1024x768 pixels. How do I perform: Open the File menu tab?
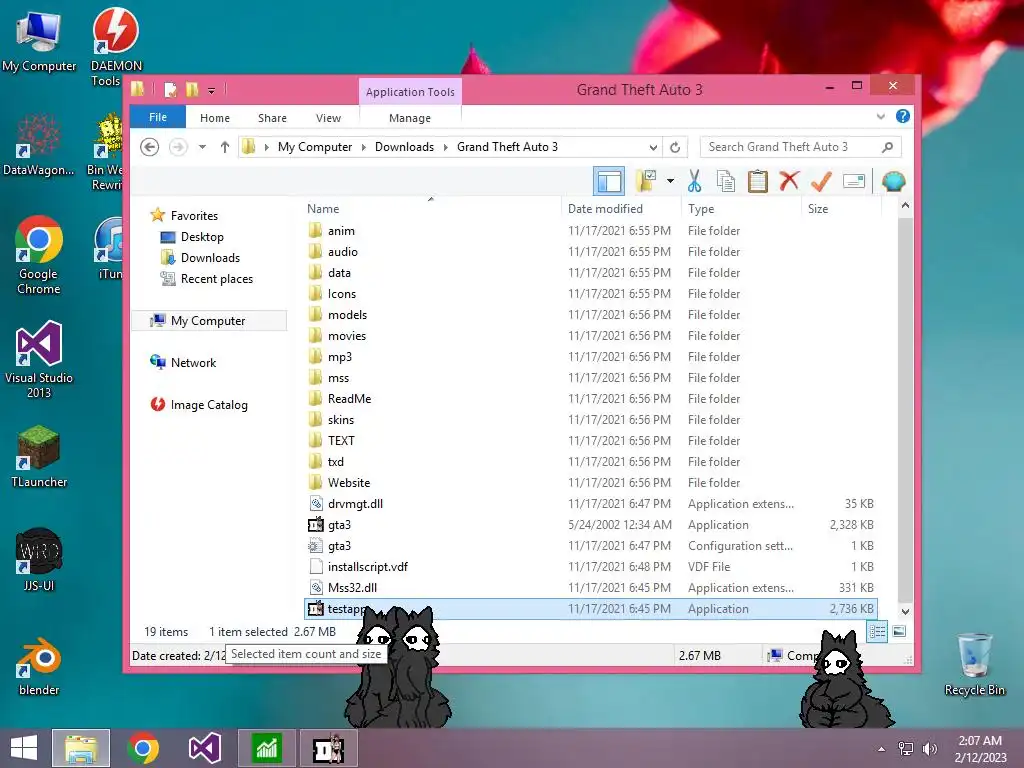[x=158, y=117]
